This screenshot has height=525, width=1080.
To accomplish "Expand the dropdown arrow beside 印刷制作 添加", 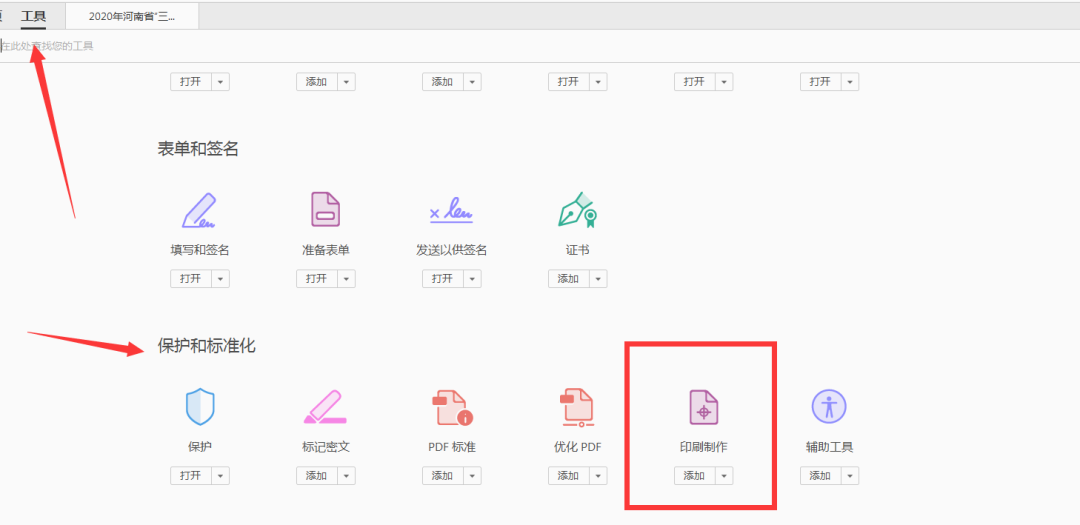I will click(x=724, y=476).
